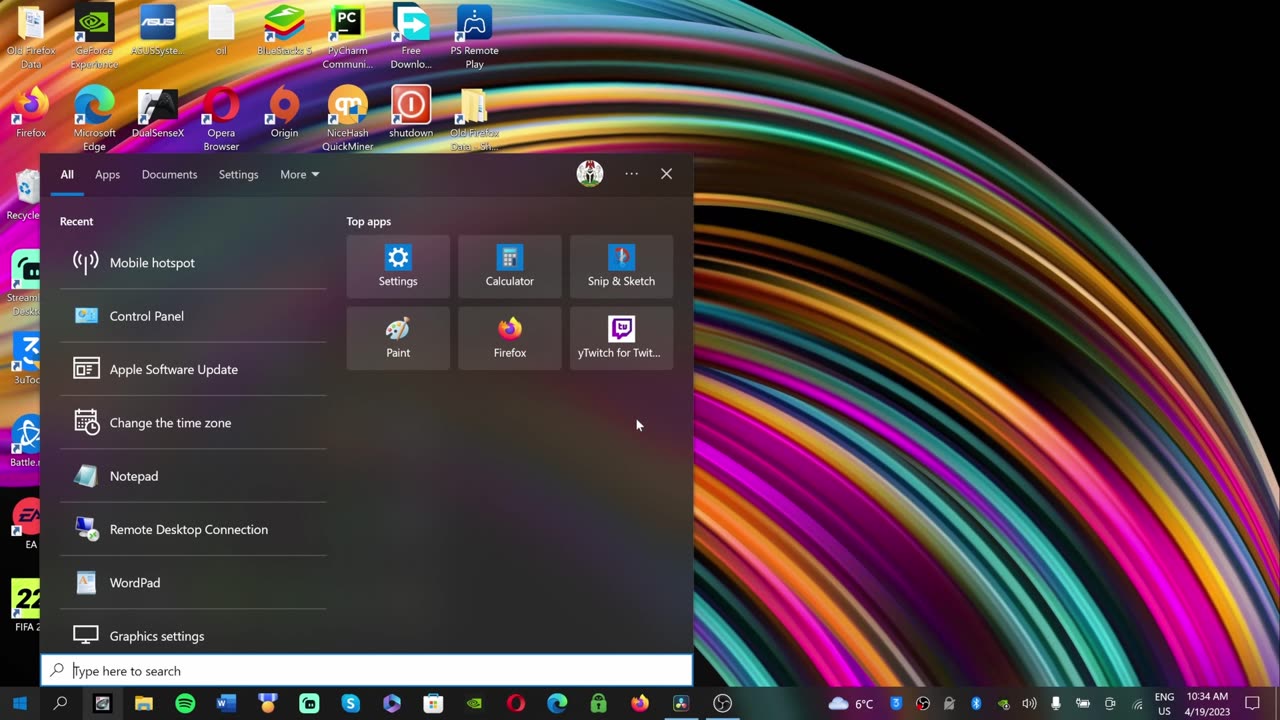Viewport: 1280px width, 720px height.
Task: Open the clock showing 10:34 AM
Action: coord(1207,704)
